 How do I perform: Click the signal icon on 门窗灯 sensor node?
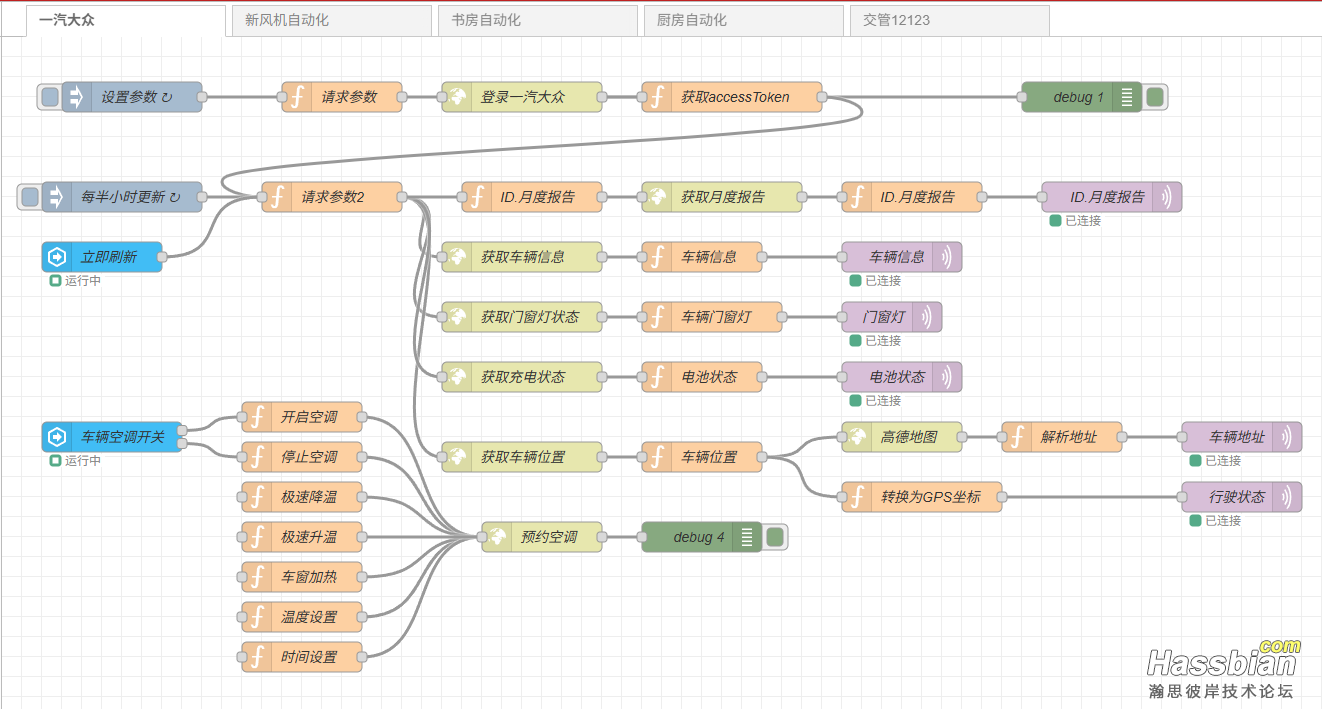click(x=926, y=317)
